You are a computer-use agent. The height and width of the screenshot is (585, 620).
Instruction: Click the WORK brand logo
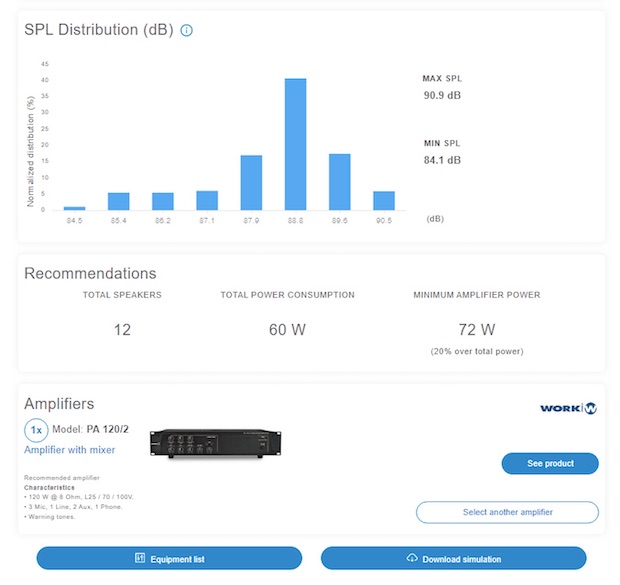coord(568,408)
